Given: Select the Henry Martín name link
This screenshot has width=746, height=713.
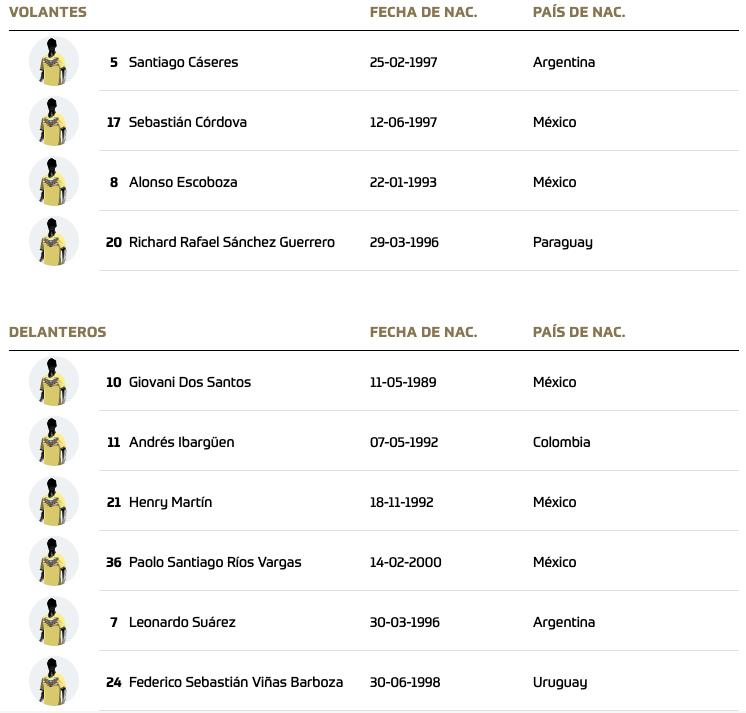Looking at the screenshot, I should click(170, 502).
